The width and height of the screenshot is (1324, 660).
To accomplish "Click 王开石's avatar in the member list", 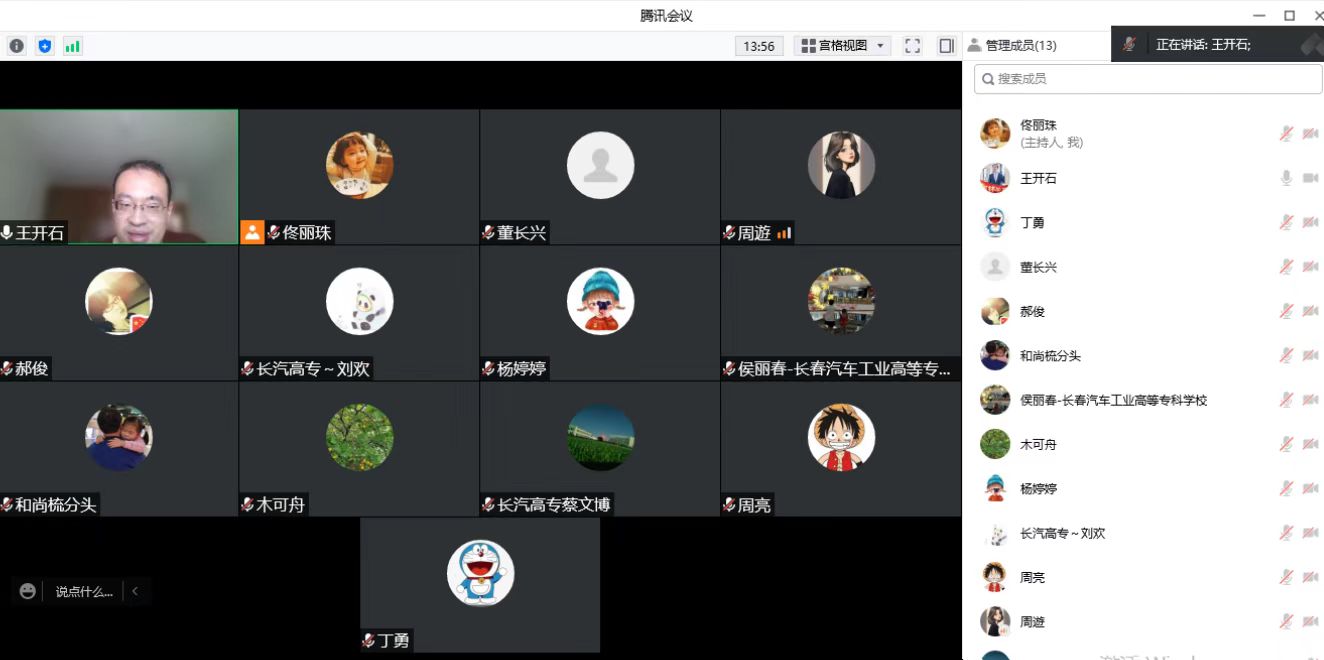I will [995, 178].
